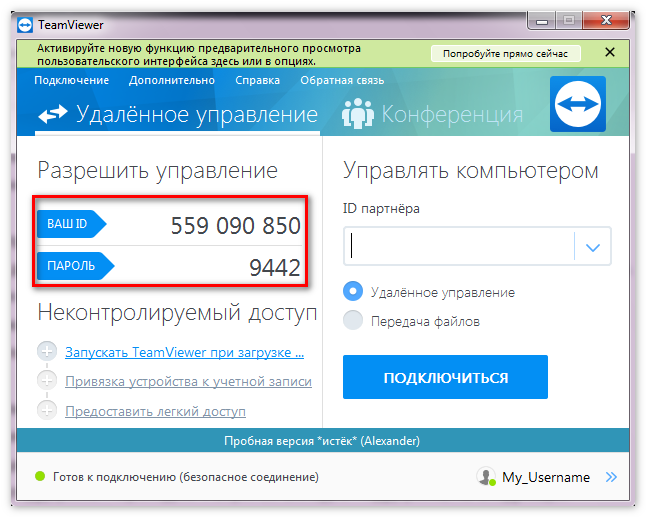Image resolution: width=646 pixels, height=517 pixels.
Task: Click the TeamViewer title bar app icon
Action: tap(25, 25)
